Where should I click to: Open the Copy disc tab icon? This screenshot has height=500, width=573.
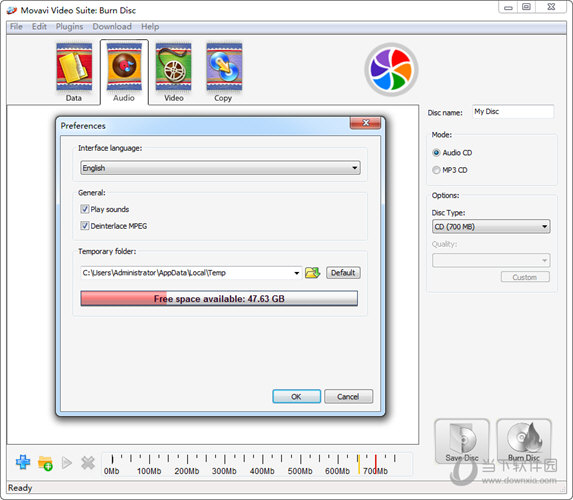coord(224,67)
